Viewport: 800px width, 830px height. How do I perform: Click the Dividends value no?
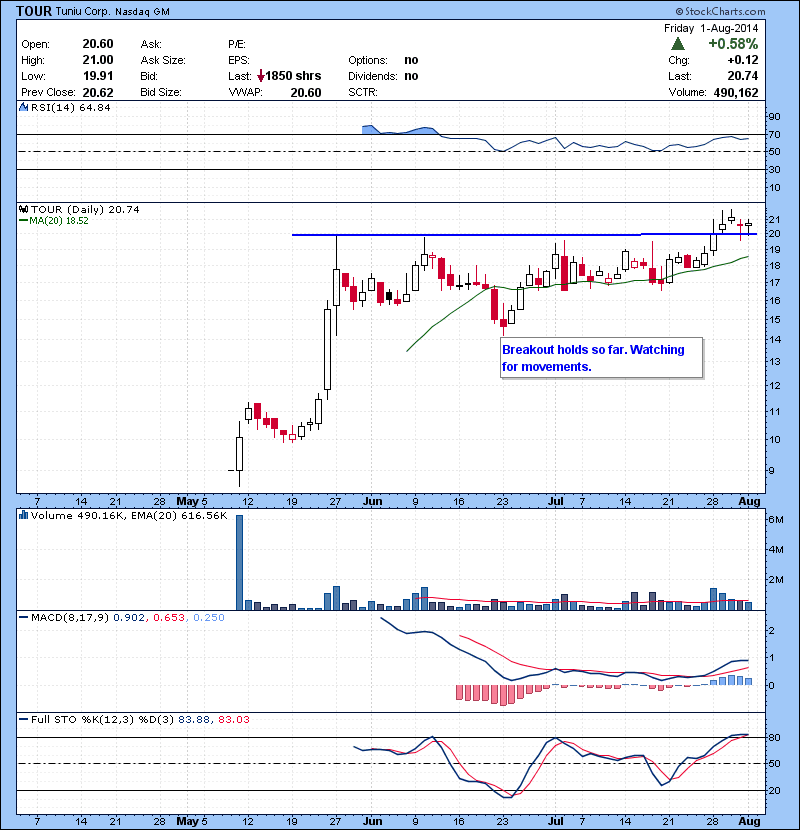click(411, 76)
